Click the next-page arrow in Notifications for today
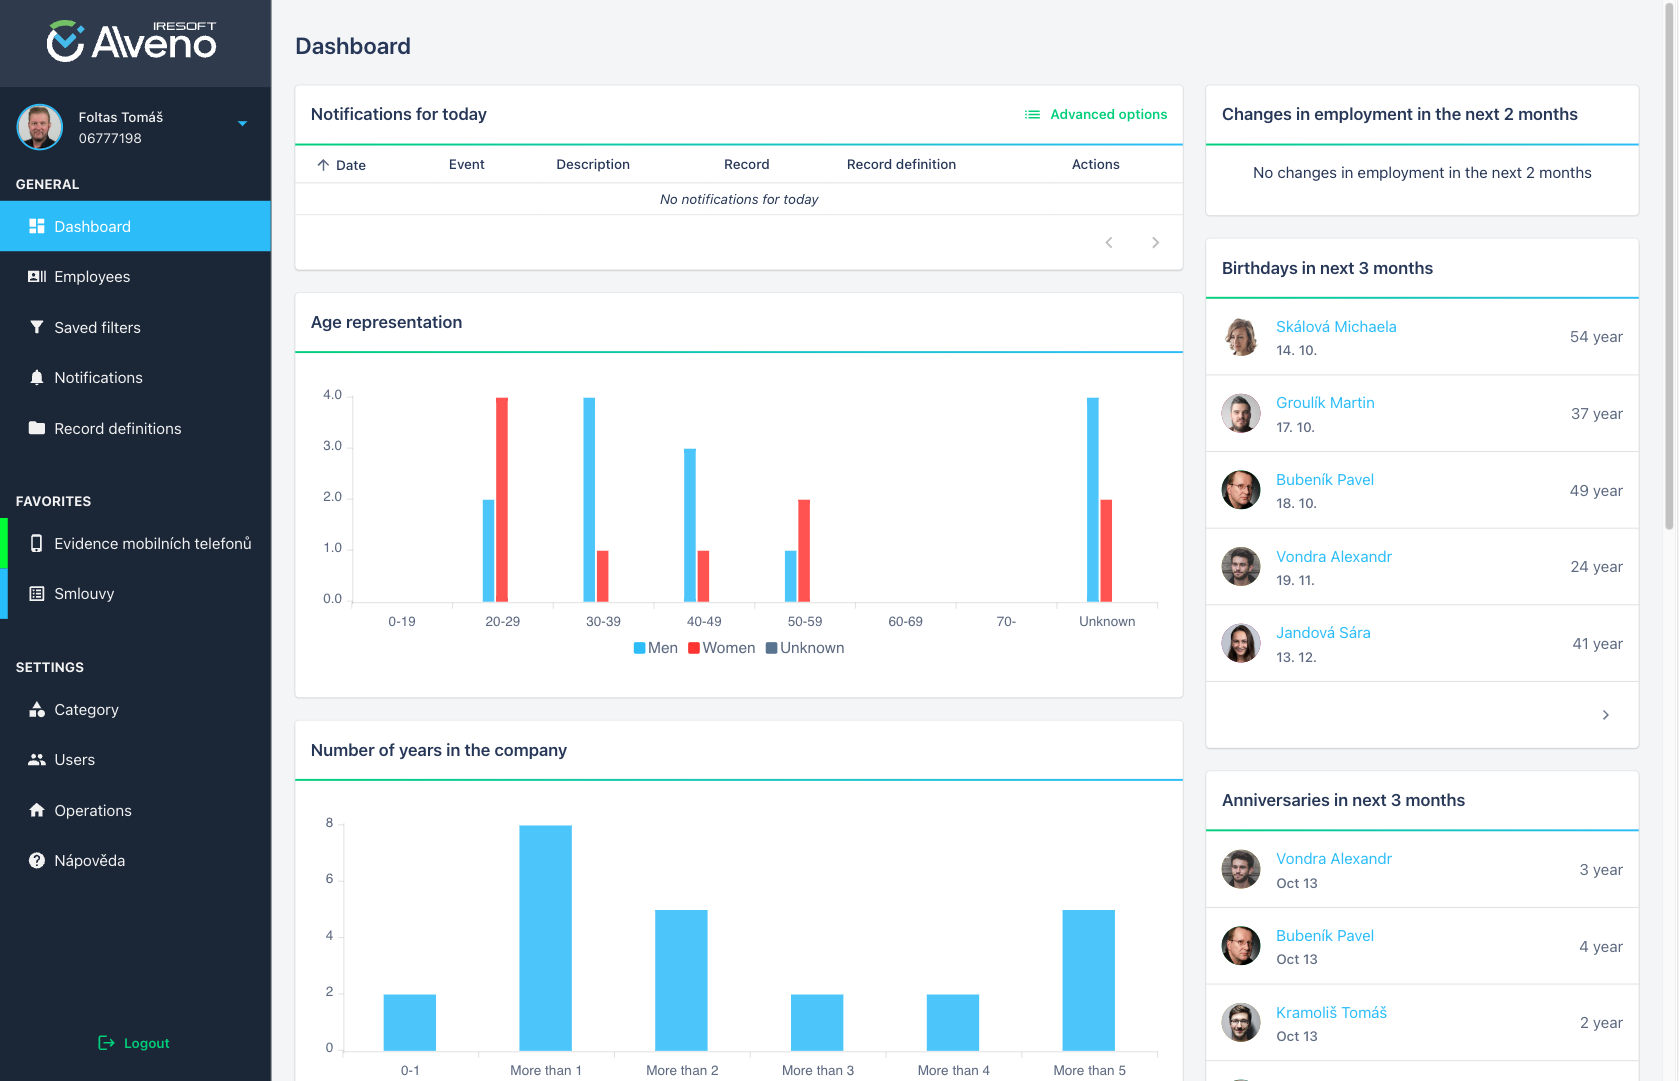This screenshot has height=1081, width=1679. pos(1155,242)
